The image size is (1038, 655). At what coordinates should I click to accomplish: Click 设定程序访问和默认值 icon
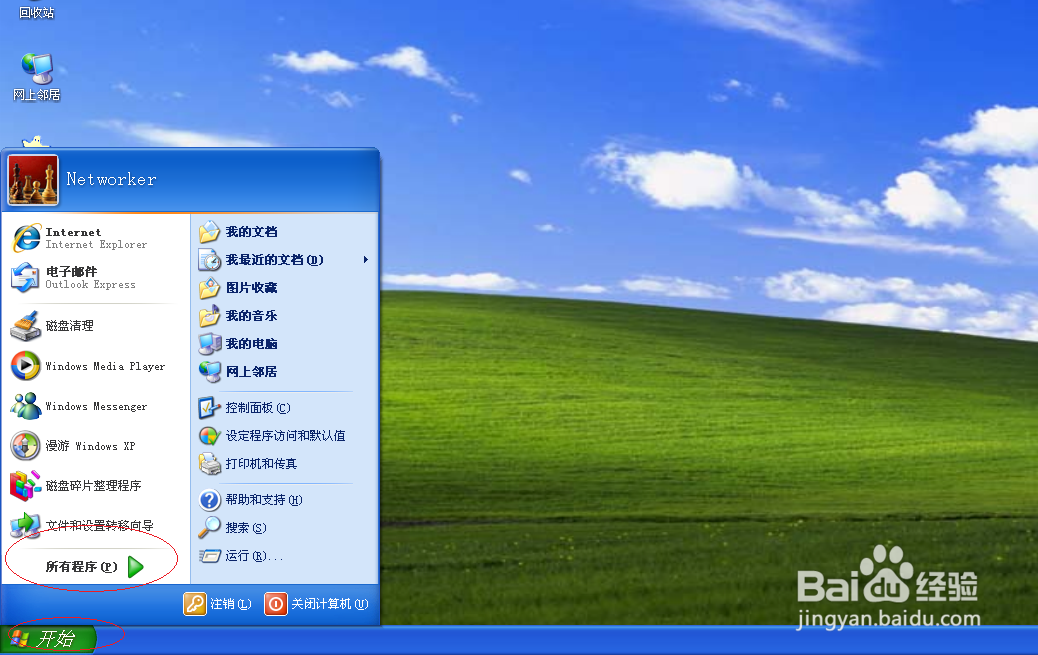209,436
